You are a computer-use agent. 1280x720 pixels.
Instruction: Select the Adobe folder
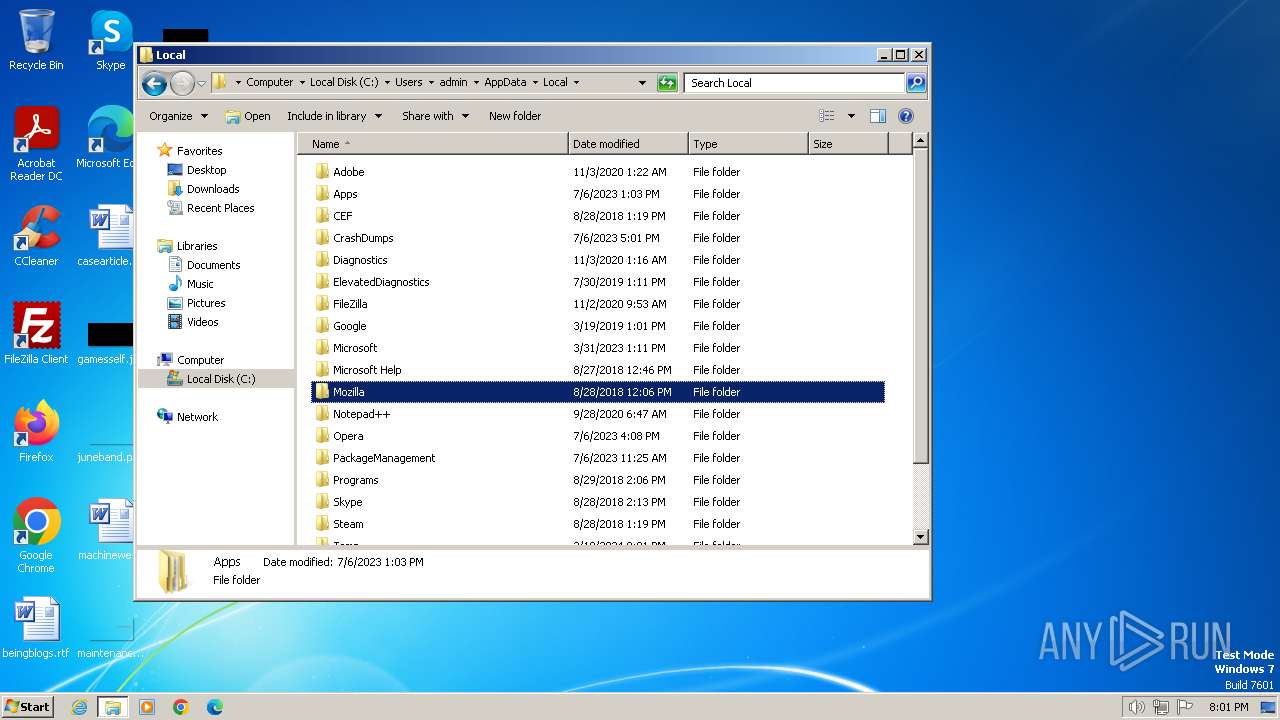click(598, 172)
